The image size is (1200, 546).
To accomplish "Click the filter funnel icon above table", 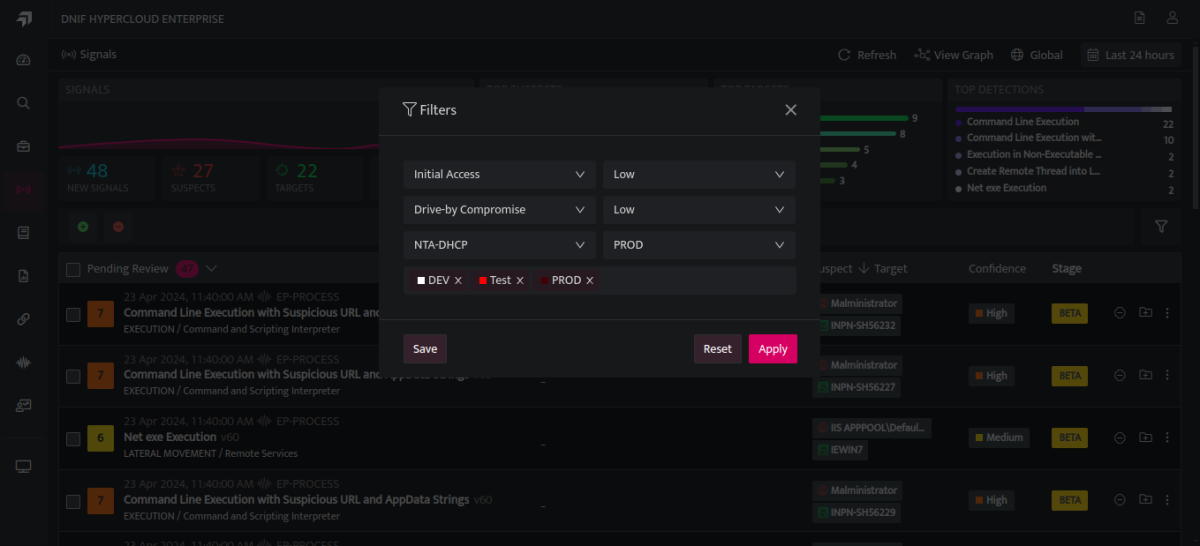I will 1161,227.
